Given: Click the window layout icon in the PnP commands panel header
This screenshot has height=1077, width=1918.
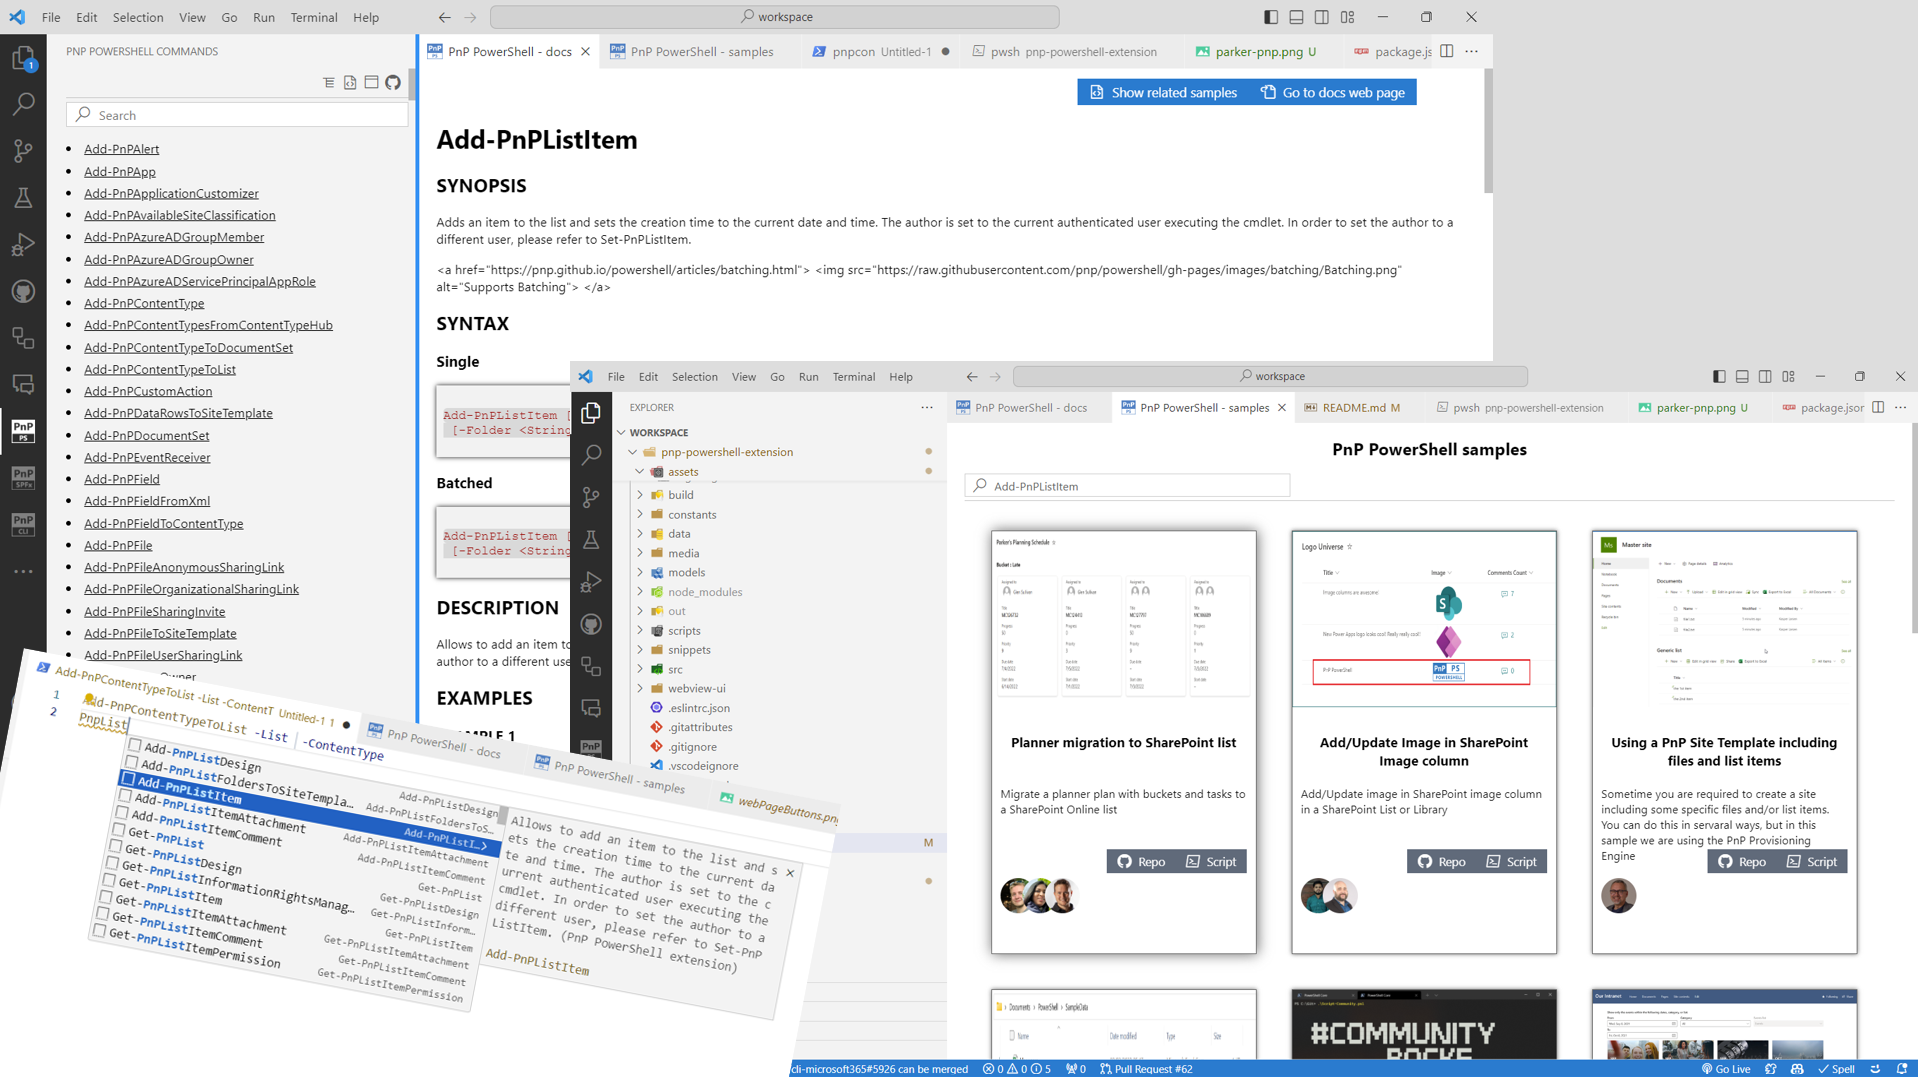Looking at the screenshot, I should tap(371, 82).
